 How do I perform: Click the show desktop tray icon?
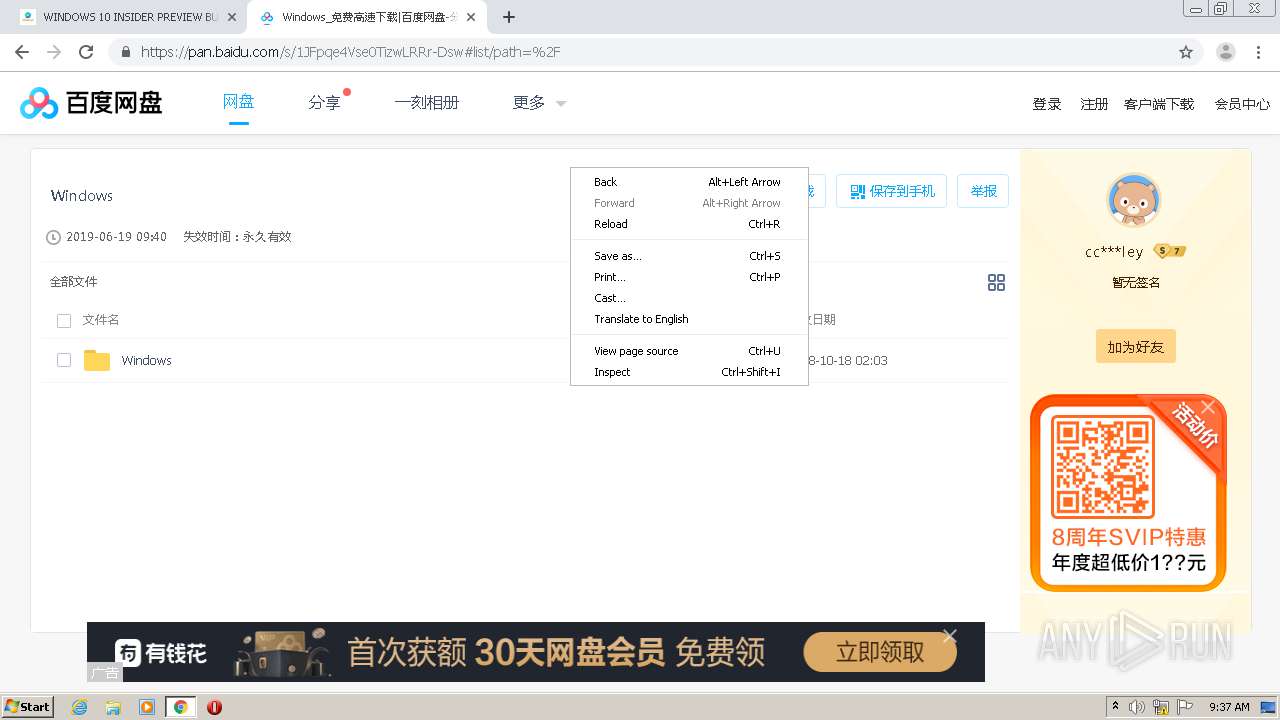1268,707
